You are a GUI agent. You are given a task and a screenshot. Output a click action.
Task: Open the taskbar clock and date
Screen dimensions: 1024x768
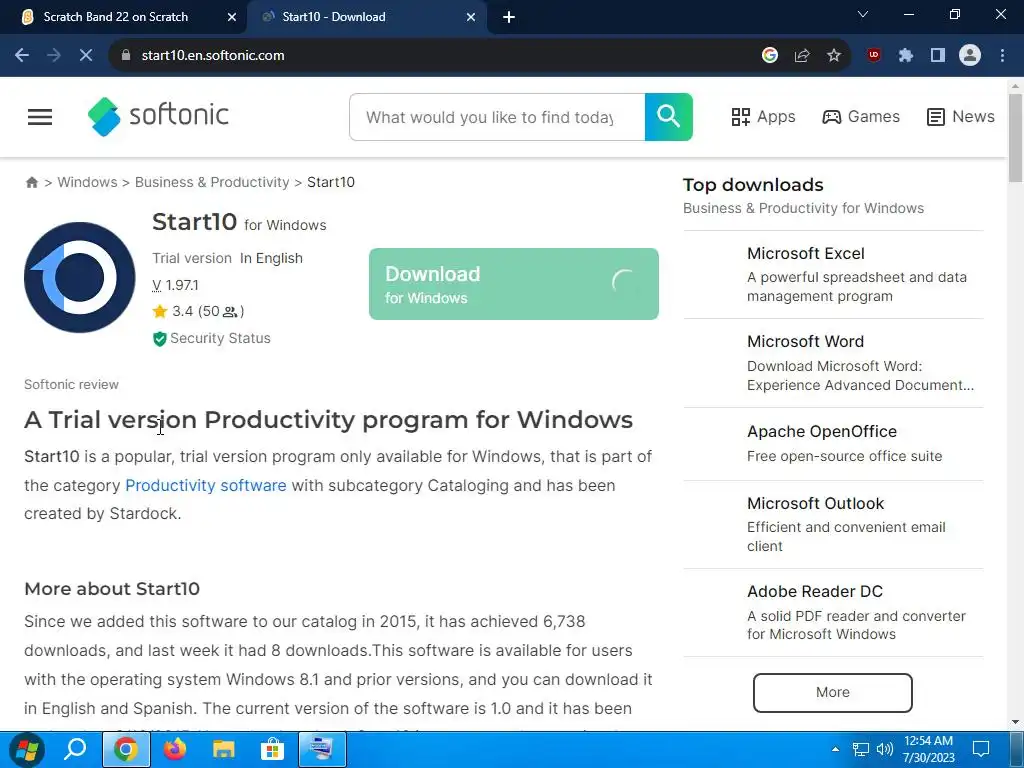click(929, 749)
